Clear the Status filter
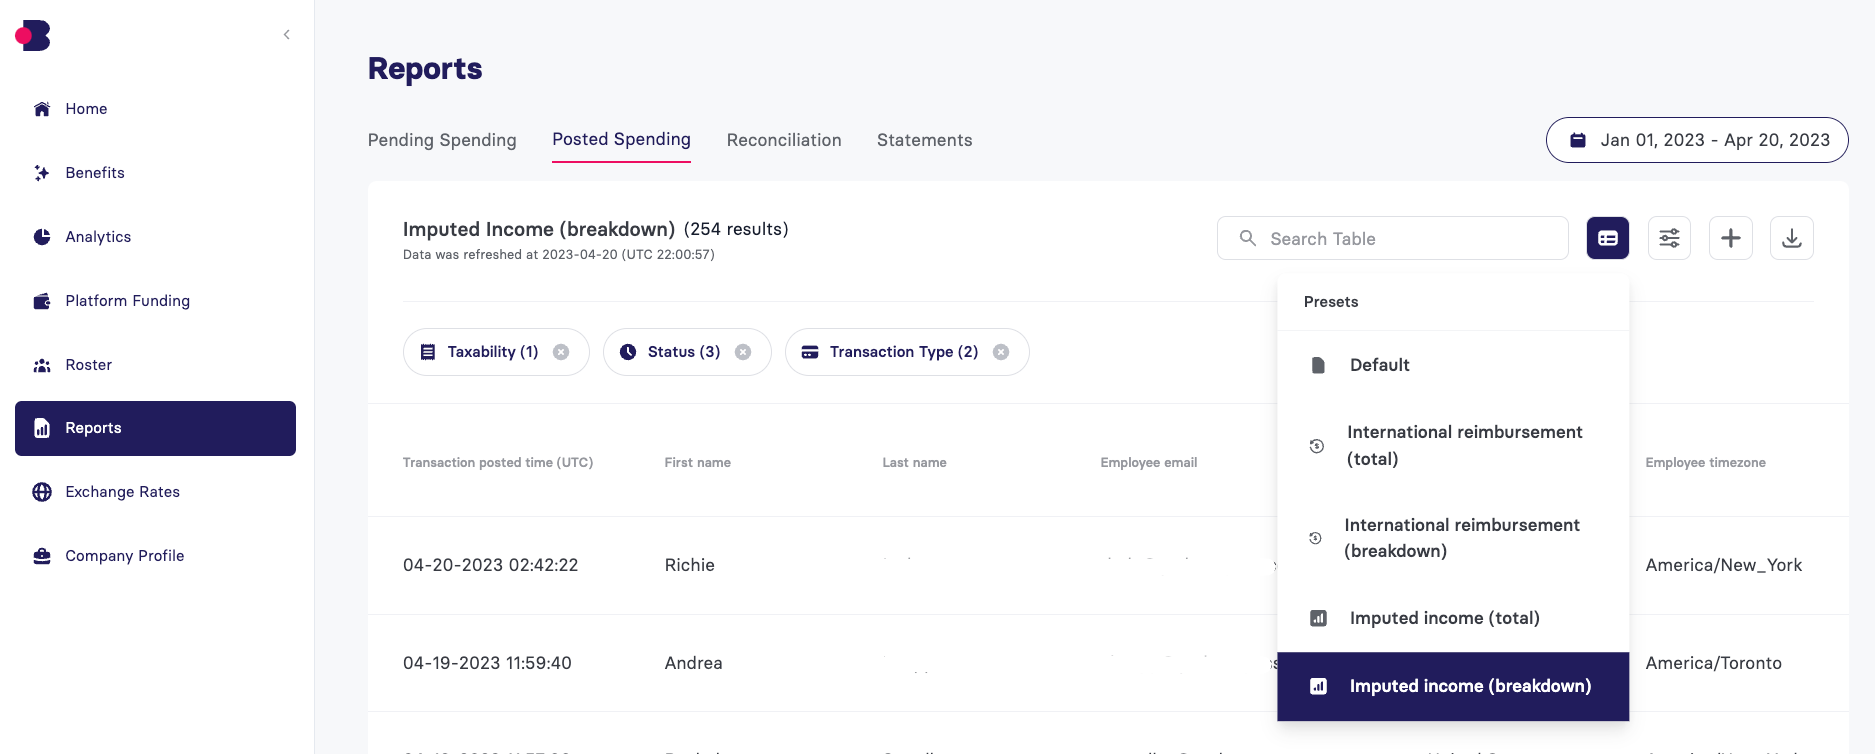This screenshot has height=754, width=1875. (743, 352)
